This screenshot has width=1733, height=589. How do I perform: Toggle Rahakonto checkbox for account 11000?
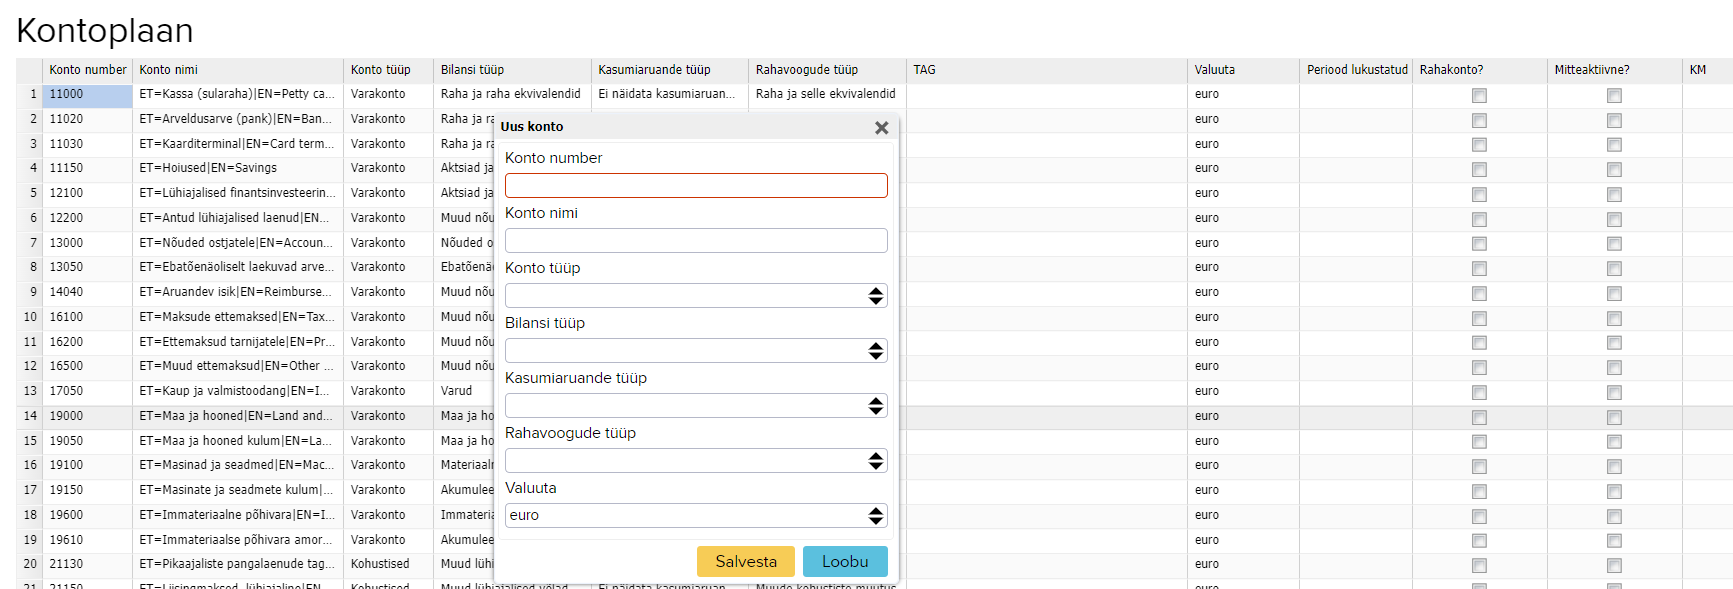(1479, 96)
